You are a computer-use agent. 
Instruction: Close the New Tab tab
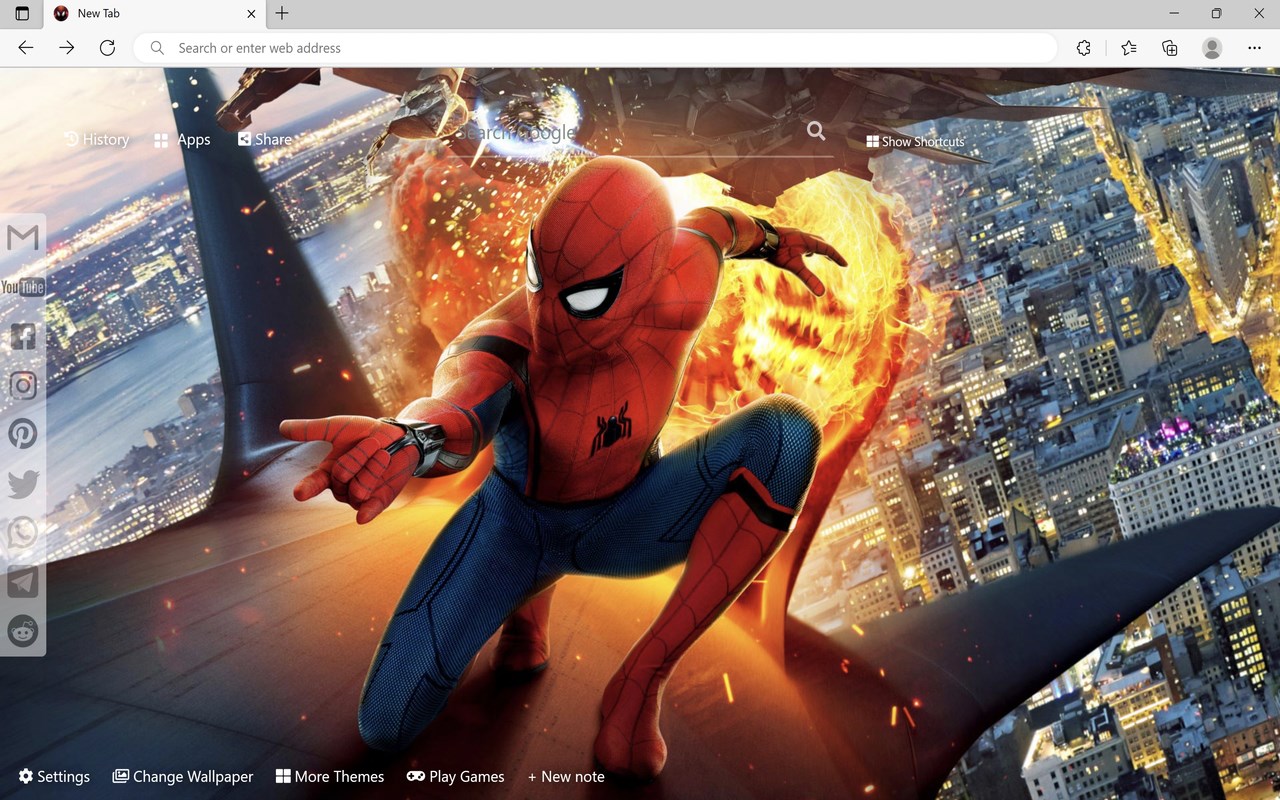[251, 14]
